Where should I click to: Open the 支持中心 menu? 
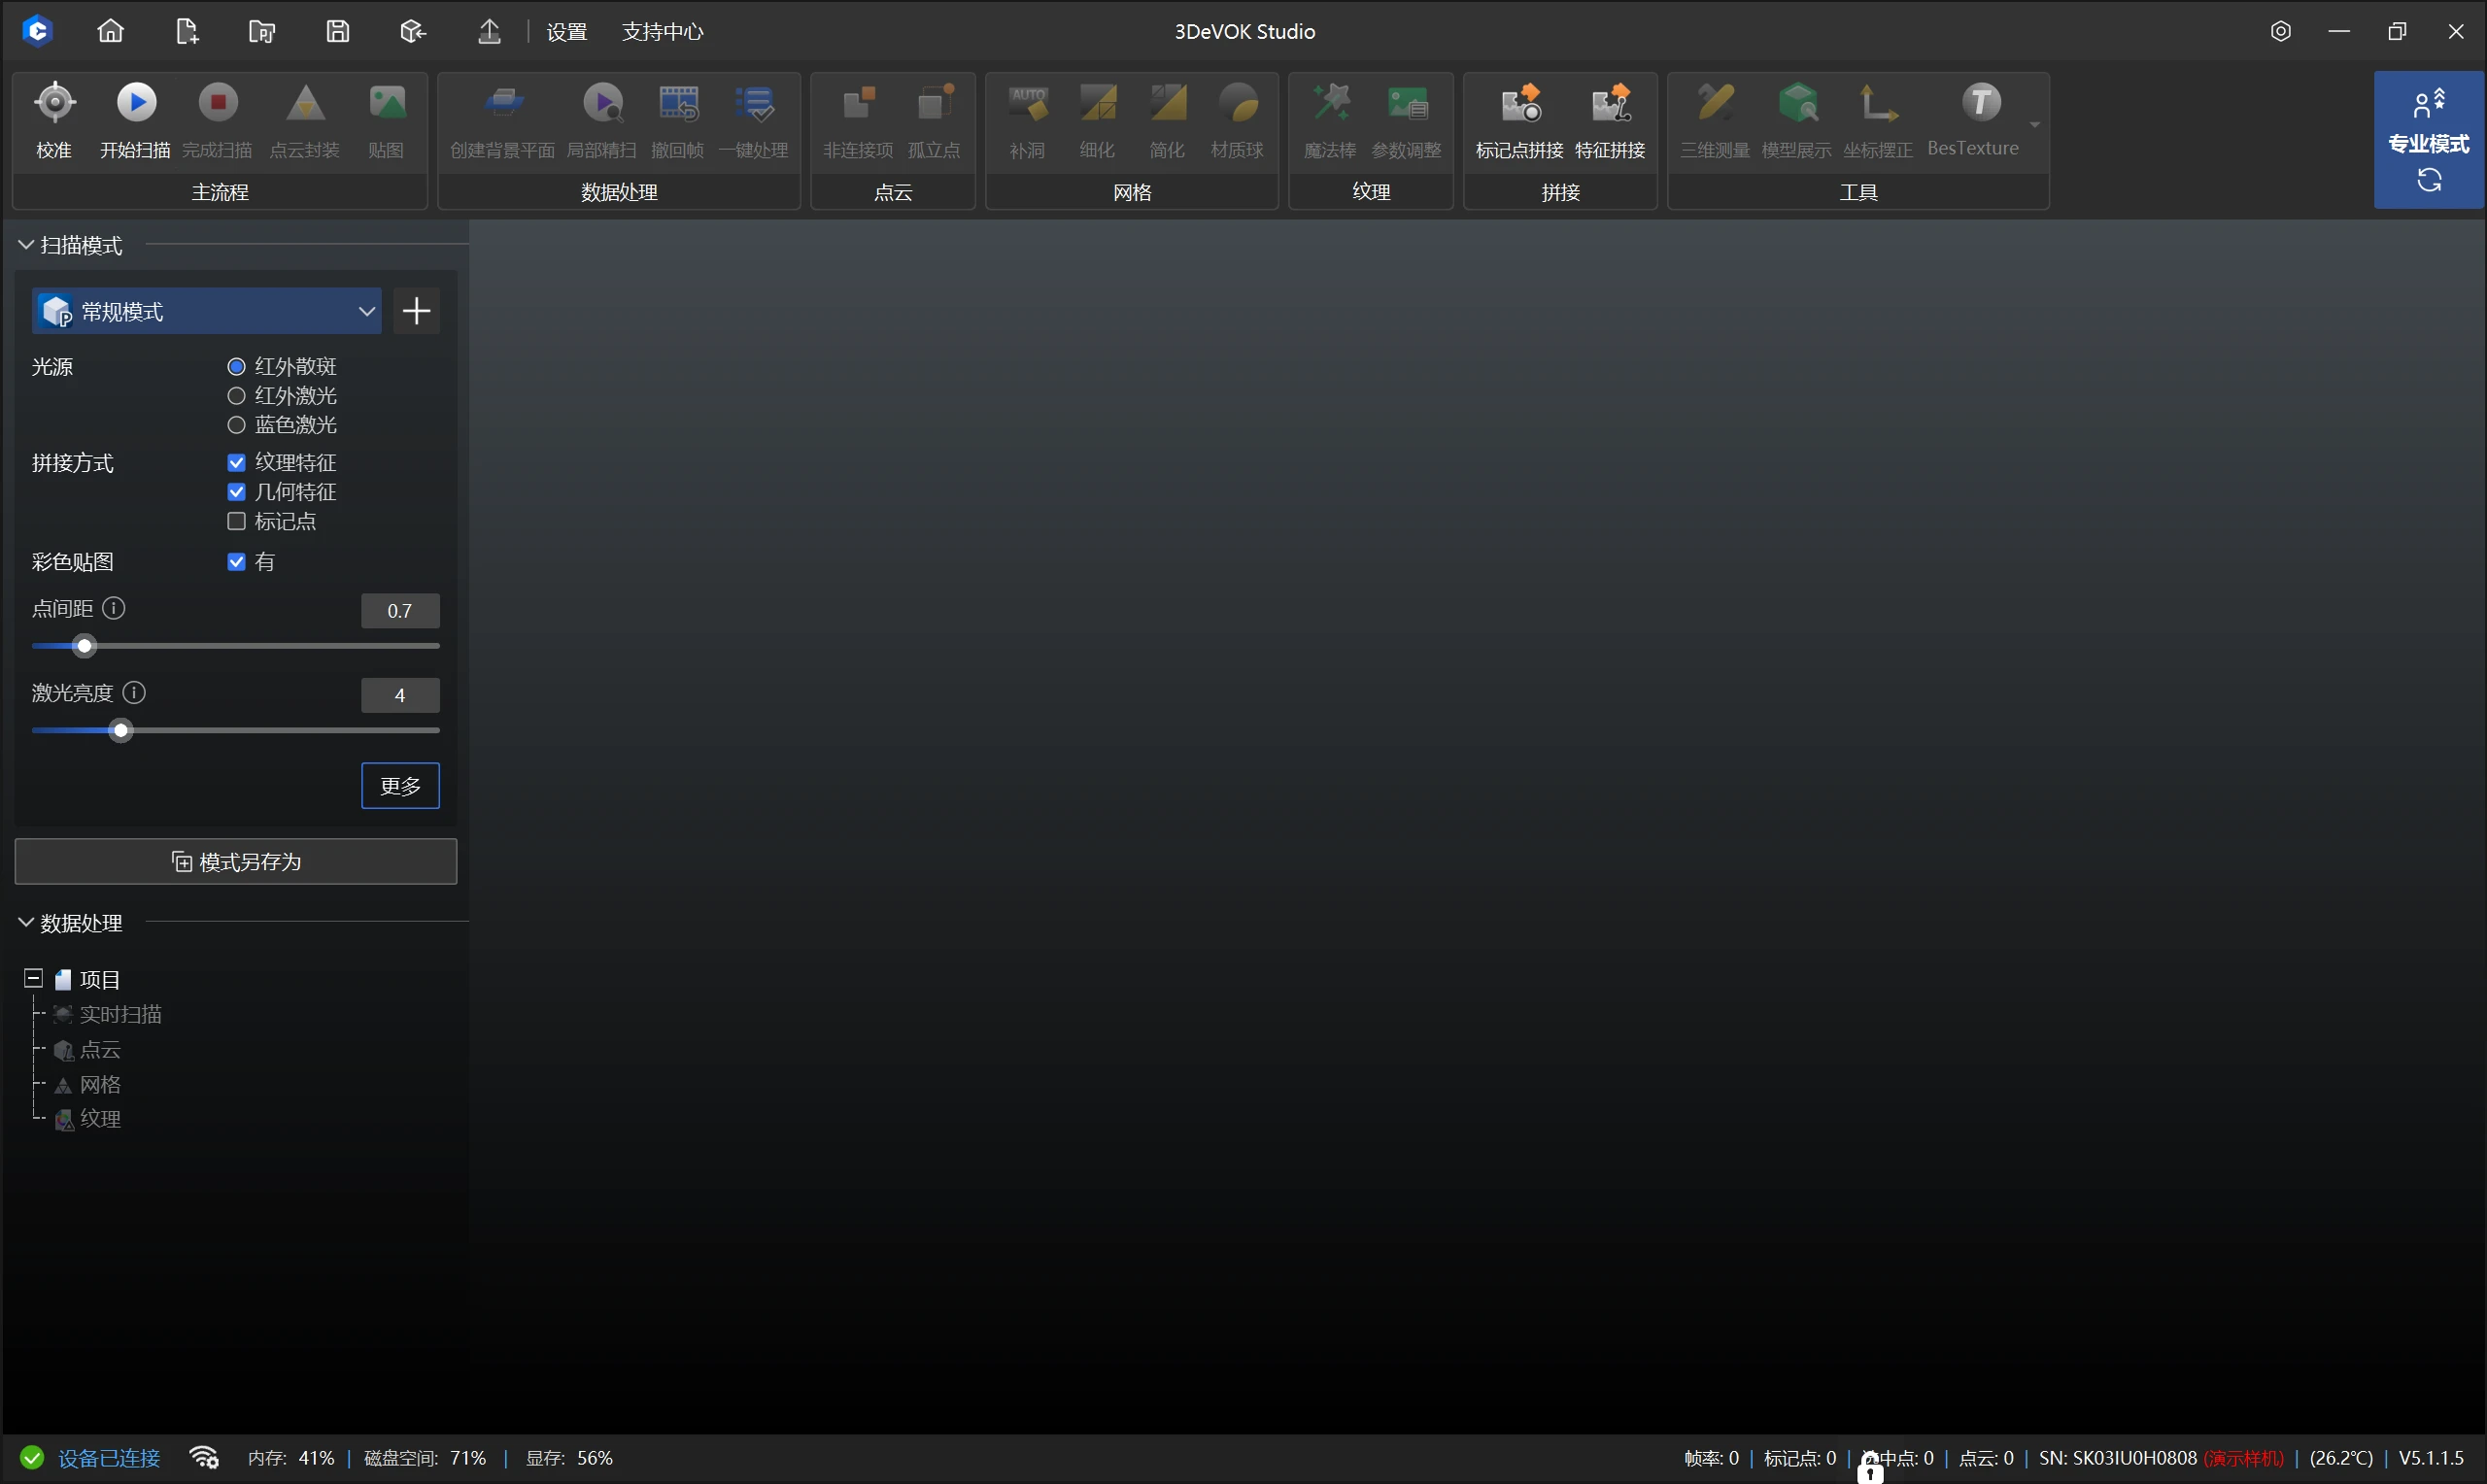tap(662, 32)
